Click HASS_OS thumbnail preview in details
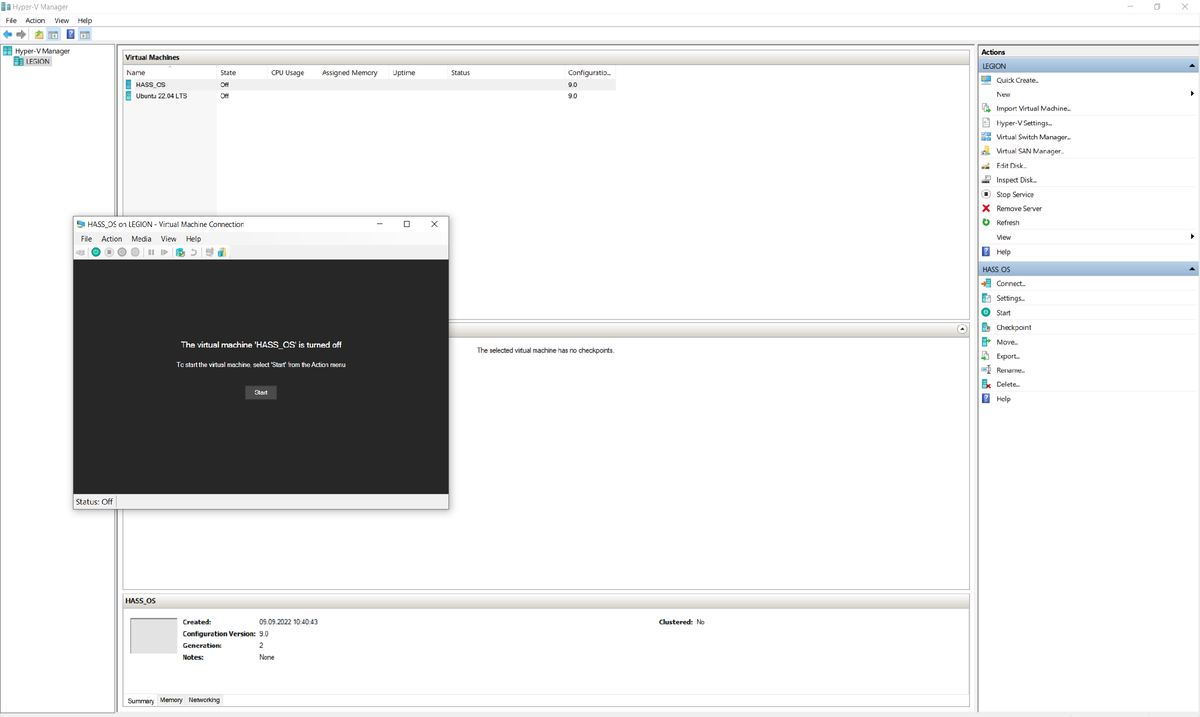The image size is (1200, 717). tap(153, 636)
